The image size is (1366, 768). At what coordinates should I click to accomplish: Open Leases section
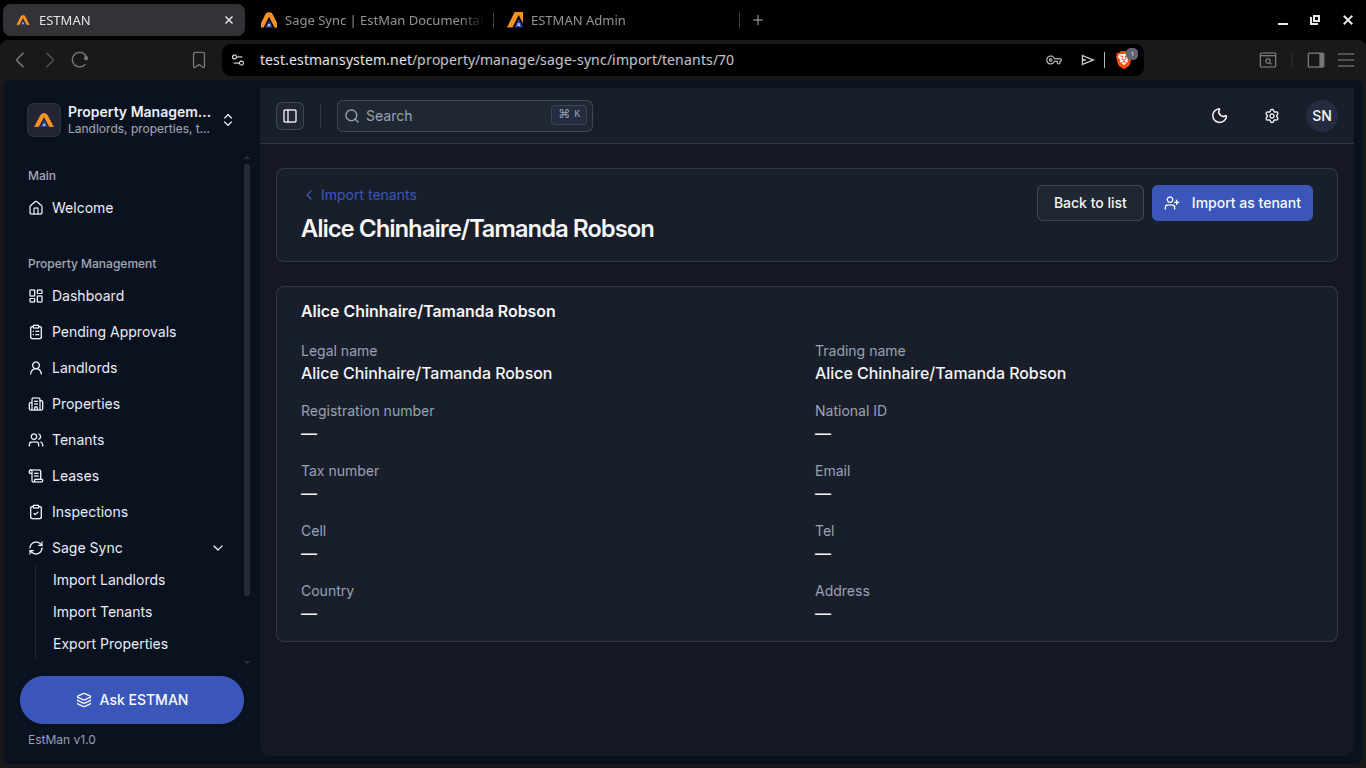click(x=75, y=476)
